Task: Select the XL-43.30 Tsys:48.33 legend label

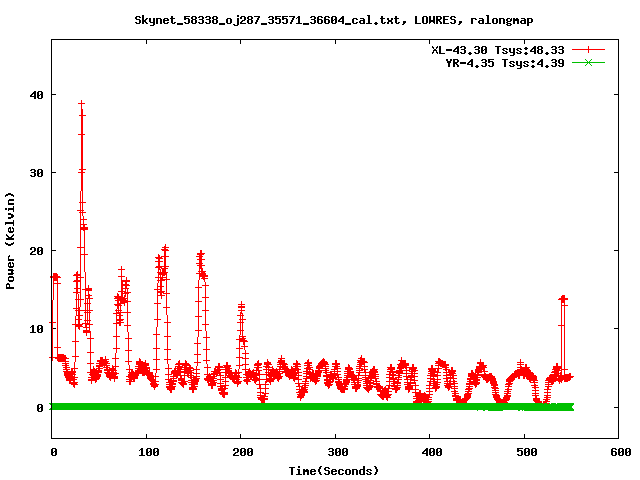Action: 498,50
